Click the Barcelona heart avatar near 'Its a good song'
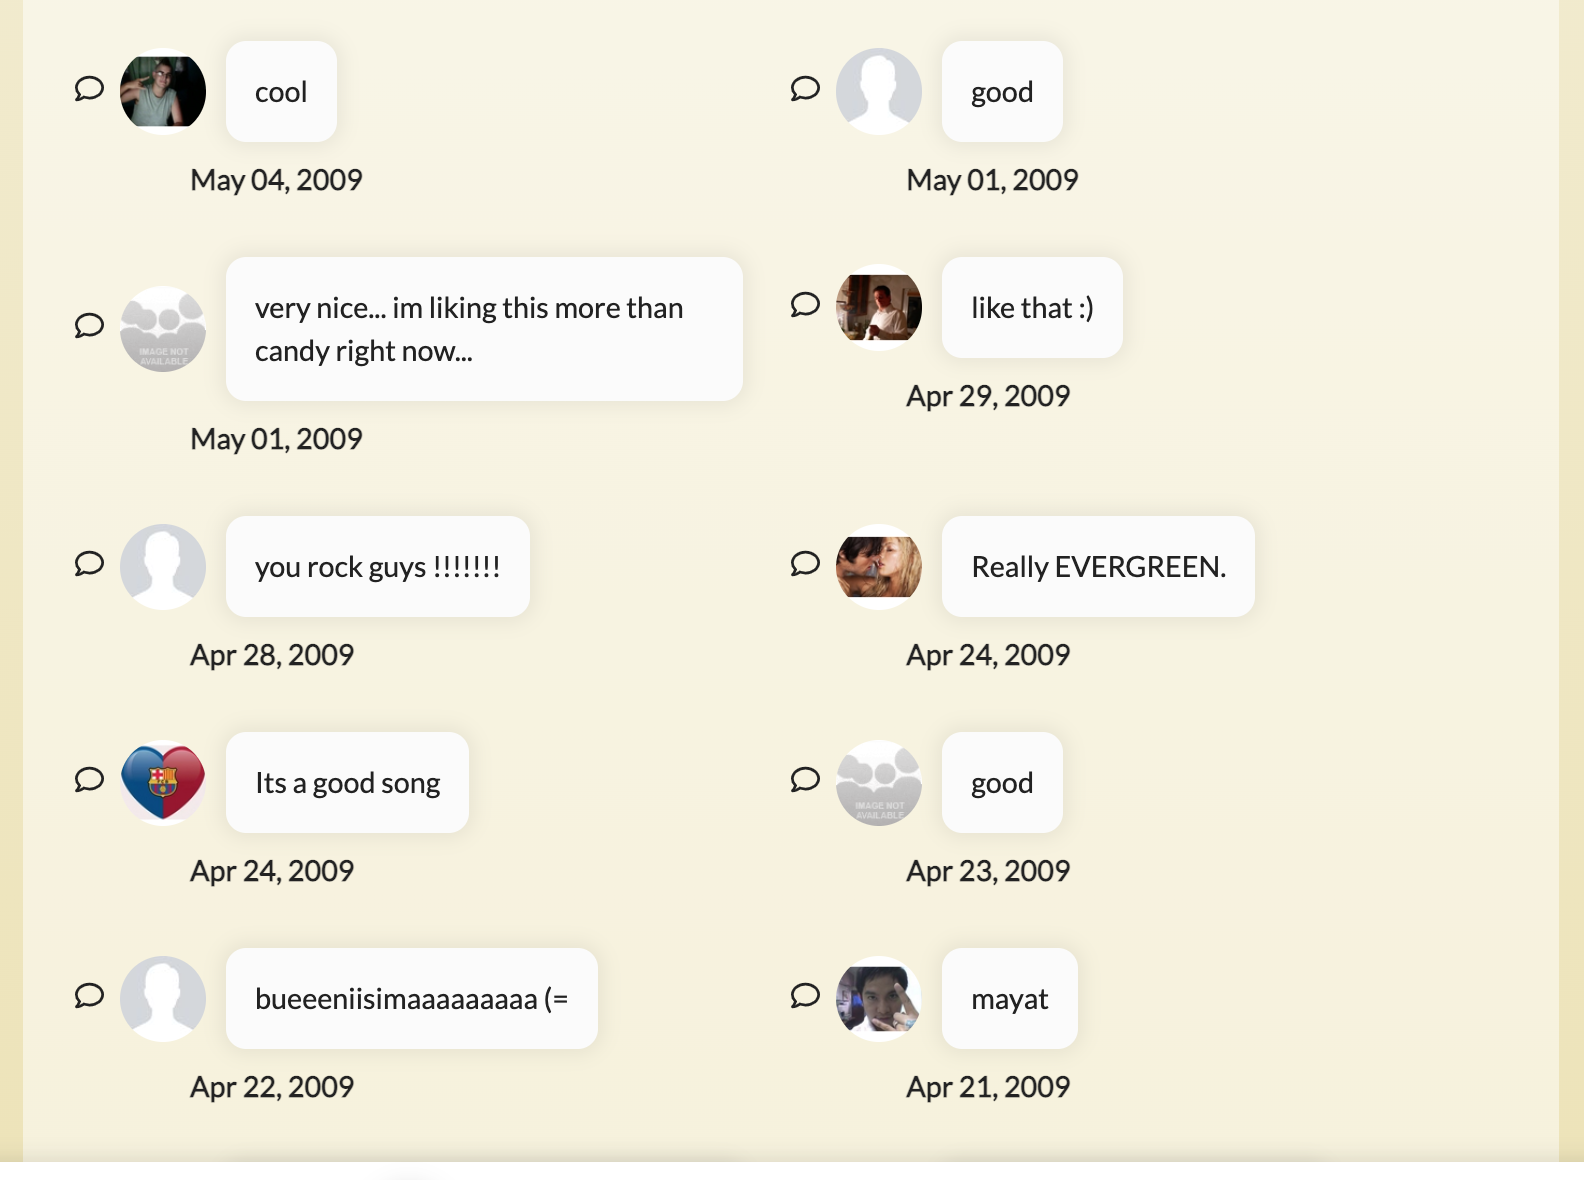Image resolution: width=1584 pixels, height=1180 pixels. click(163, 781)
